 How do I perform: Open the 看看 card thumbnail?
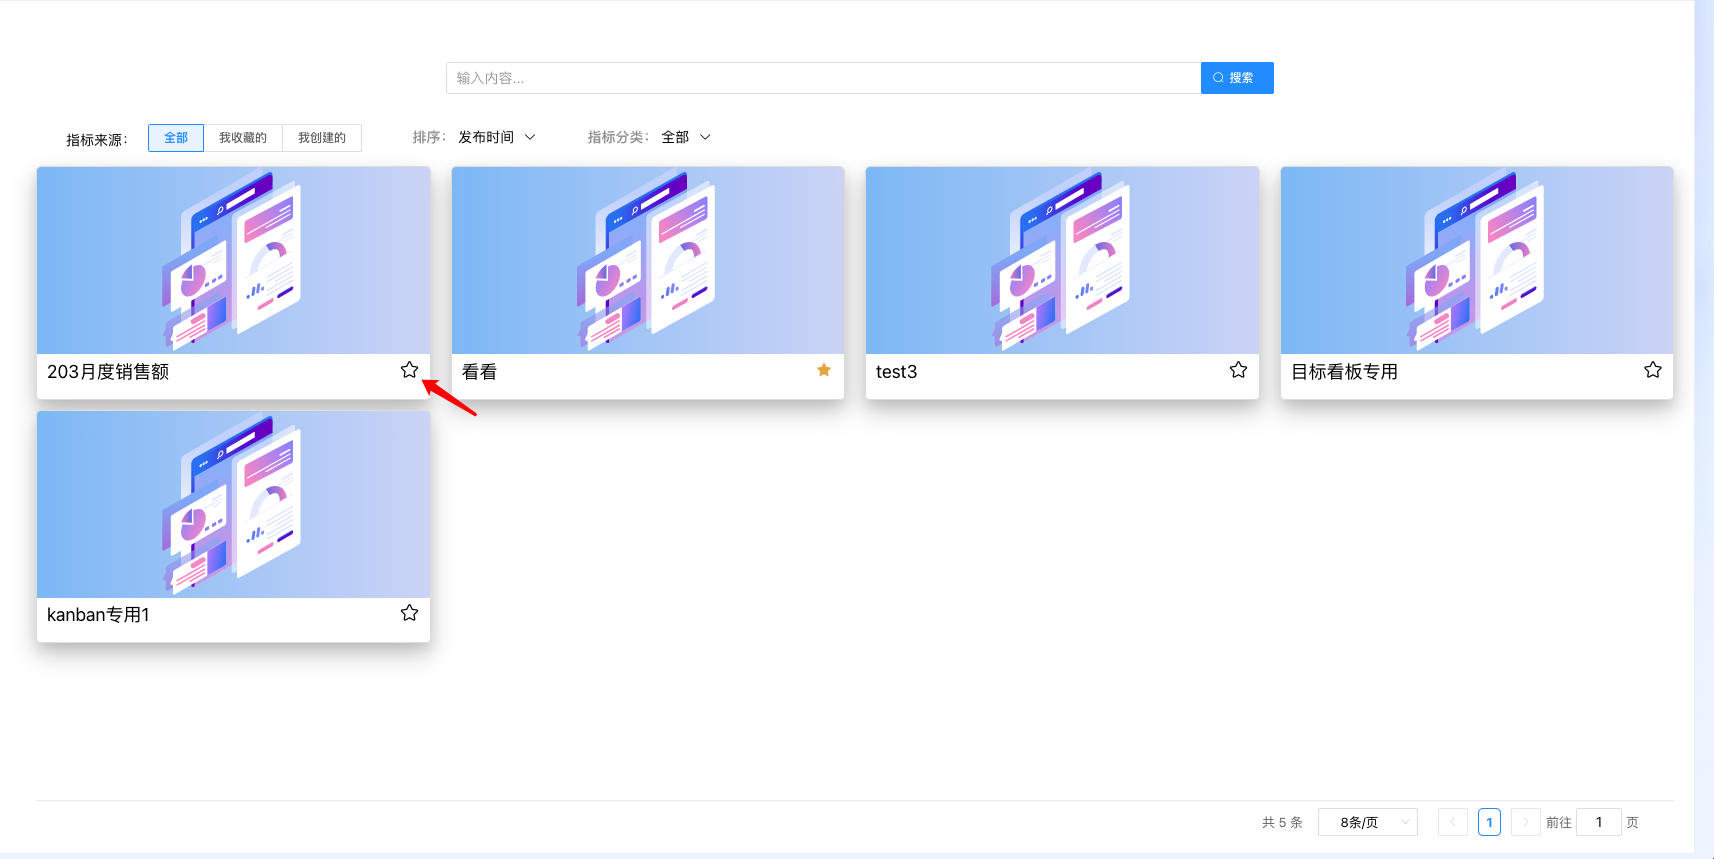pyautogui.click(x=648, y=260)
